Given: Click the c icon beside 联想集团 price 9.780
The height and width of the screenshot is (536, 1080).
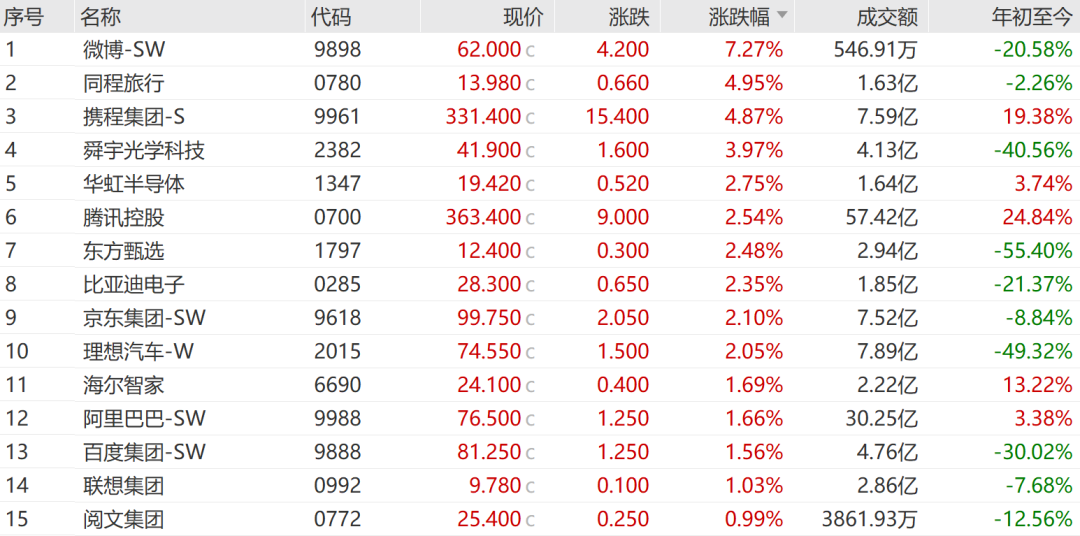Looking at the screenshot, I should coord(530,486).
